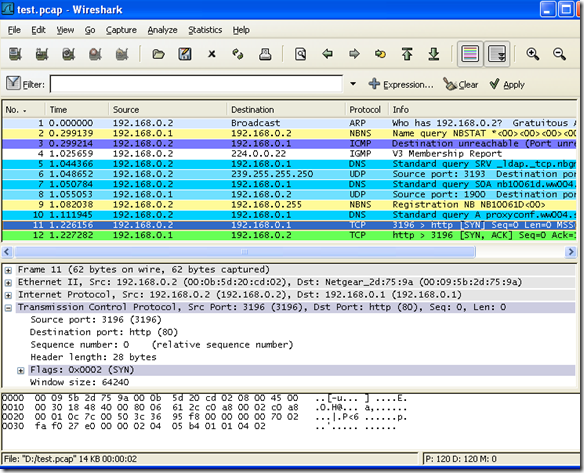This screenshot has height=473, width=584.
Task: Open a capture file with folder icon
Action: pyautogui.click(x=158, y=54)
